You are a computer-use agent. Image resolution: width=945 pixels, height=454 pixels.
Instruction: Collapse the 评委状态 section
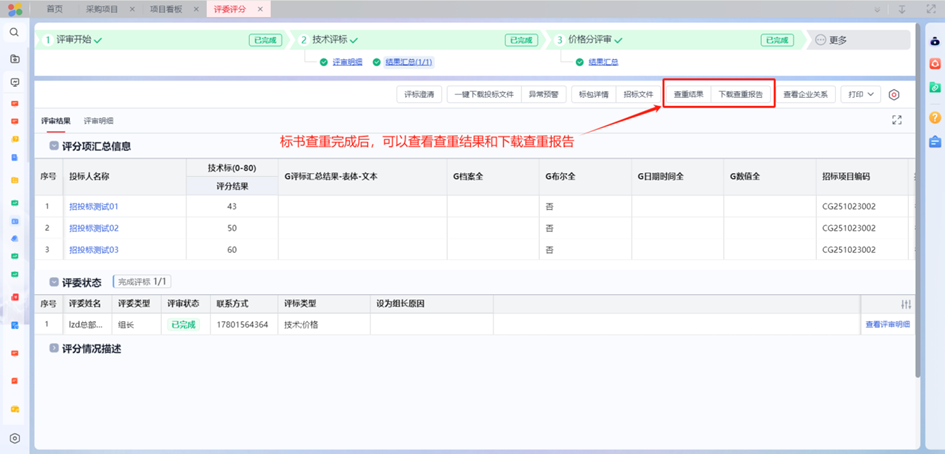tap(54, 282)
